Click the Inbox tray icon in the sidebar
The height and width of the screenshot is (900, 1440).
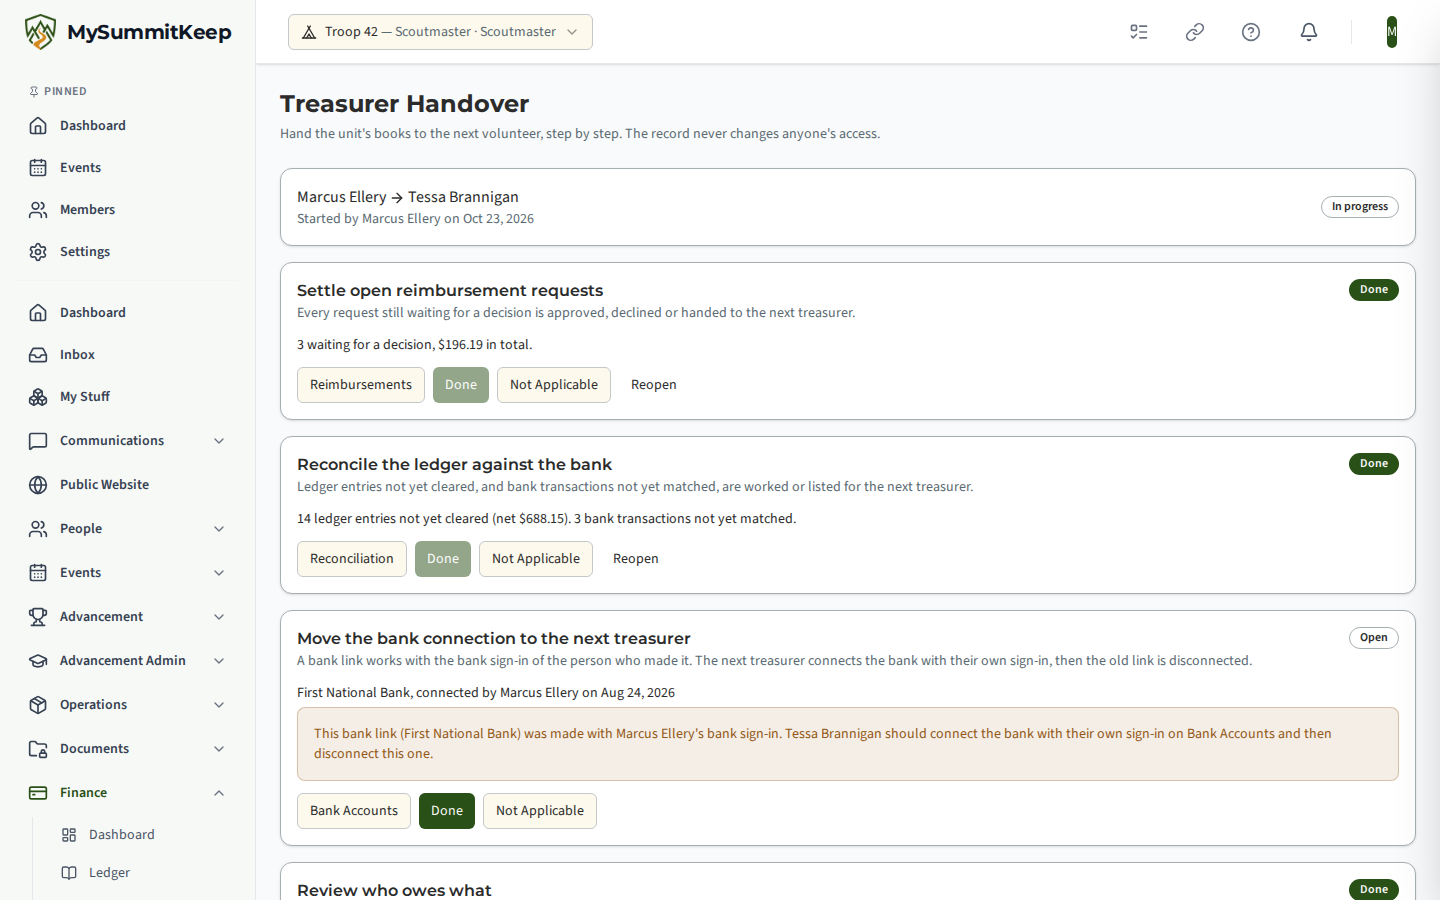pos(38,355)
